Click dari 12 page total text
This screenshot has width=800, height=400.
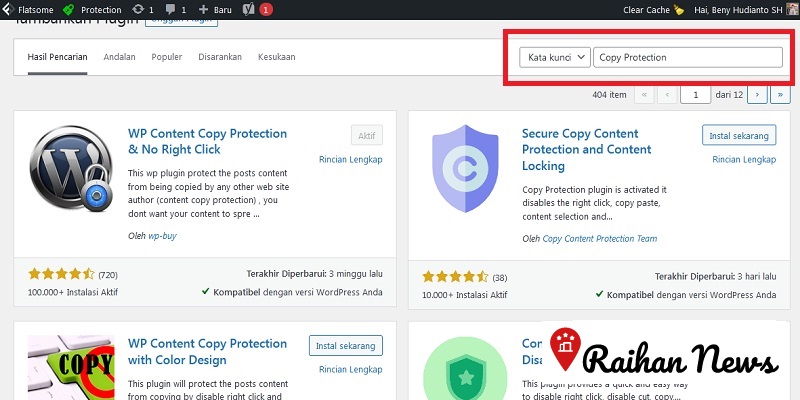tap(729, 94)
